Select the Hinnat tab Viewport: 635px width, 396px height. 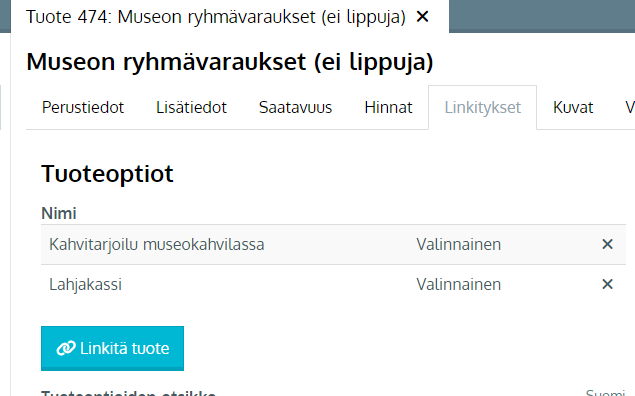[388, 108]
